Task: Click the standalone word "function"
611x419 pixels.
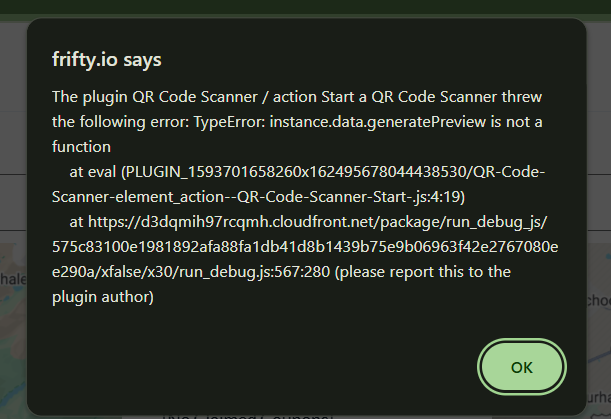Action: (82, 146)
